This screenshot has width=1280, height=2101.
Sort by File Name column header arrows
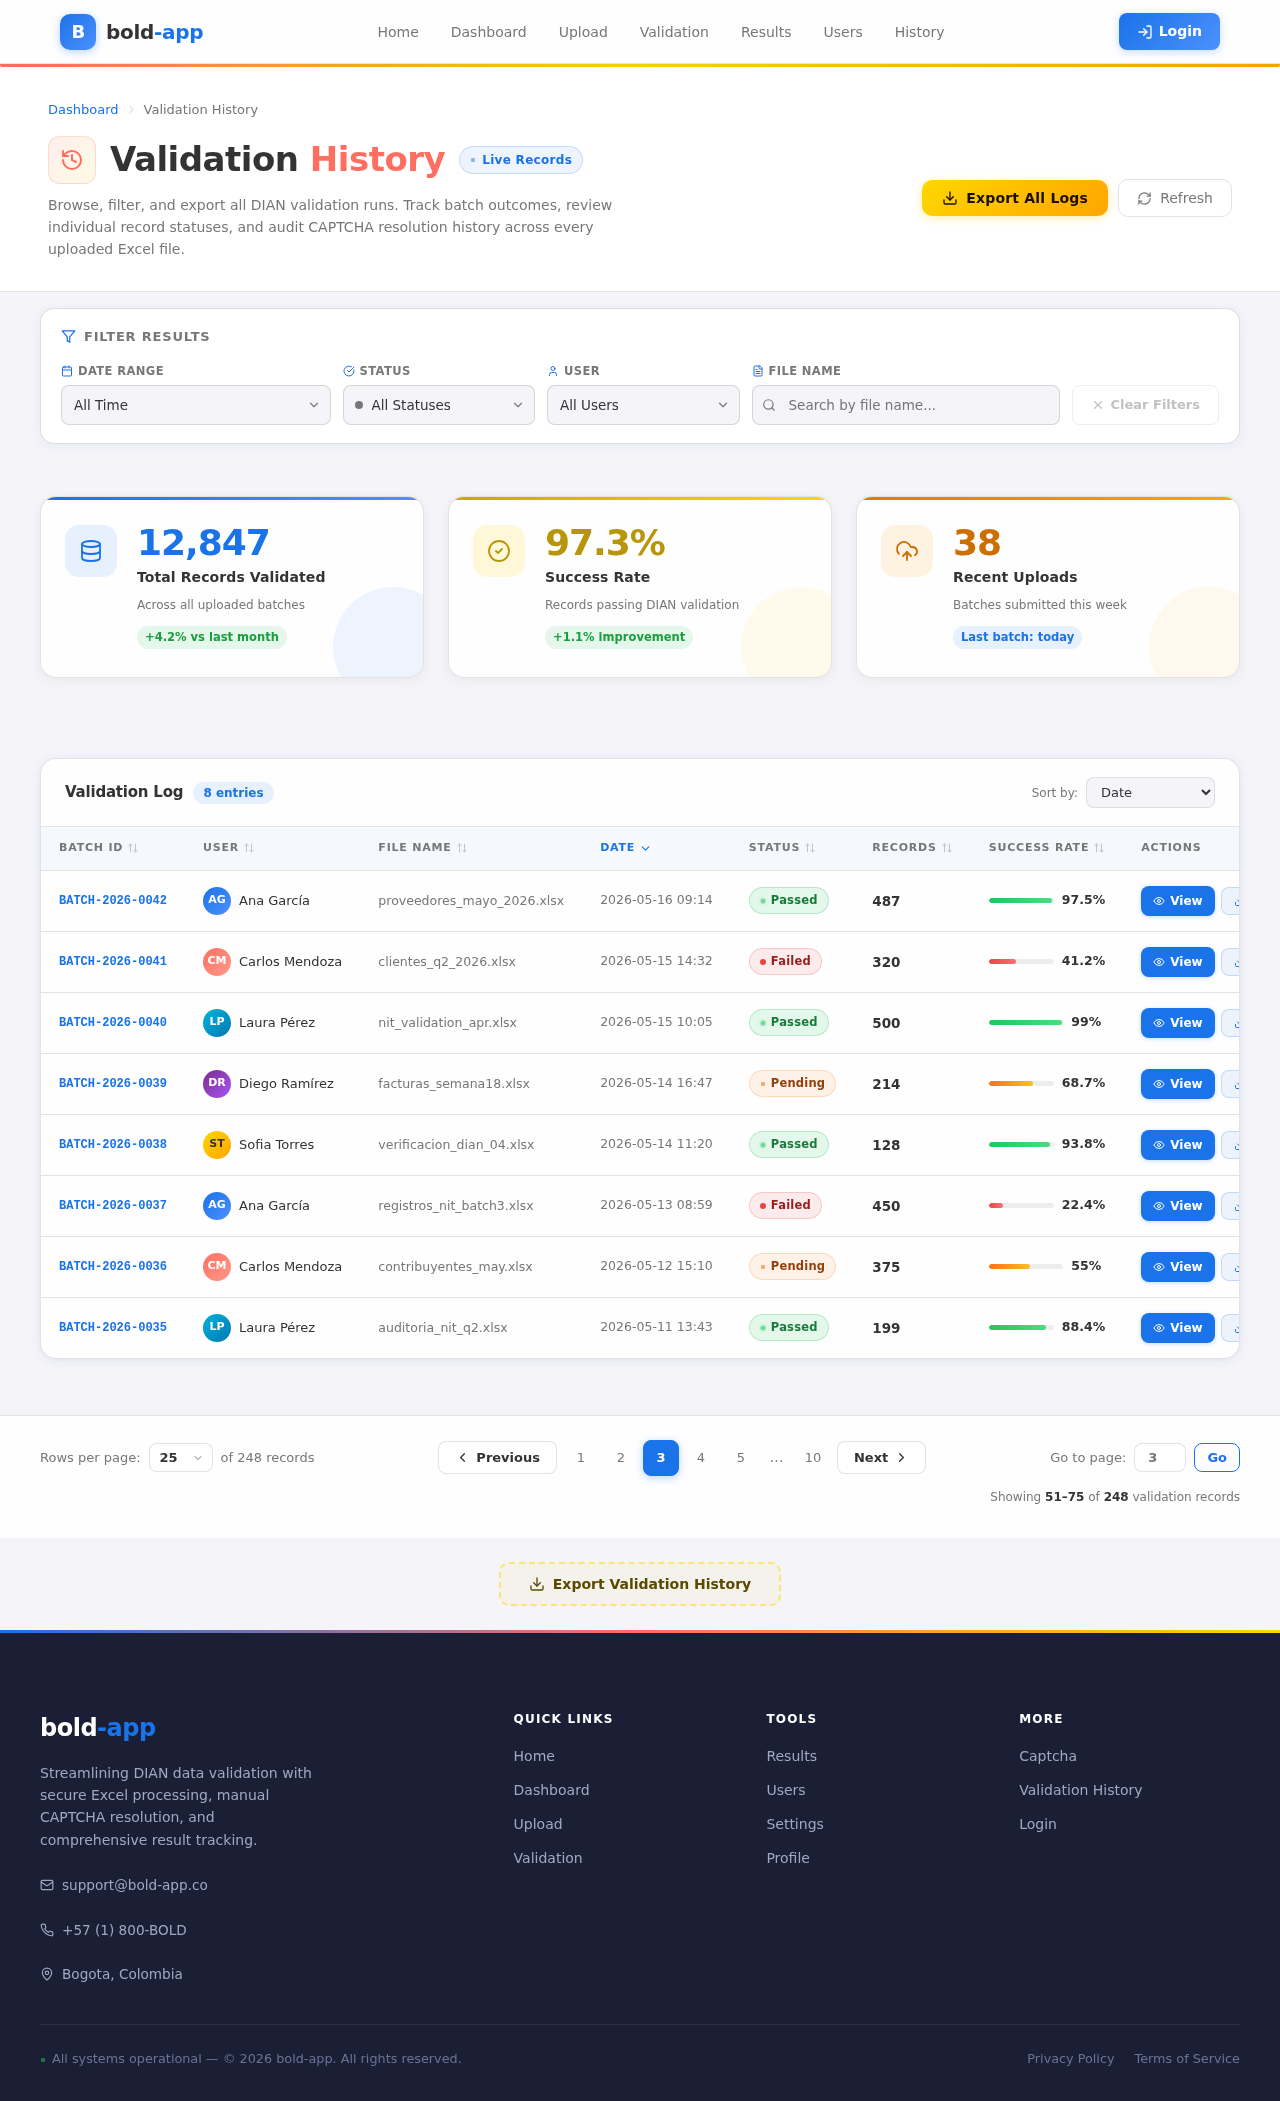click(x=462, y=848)
